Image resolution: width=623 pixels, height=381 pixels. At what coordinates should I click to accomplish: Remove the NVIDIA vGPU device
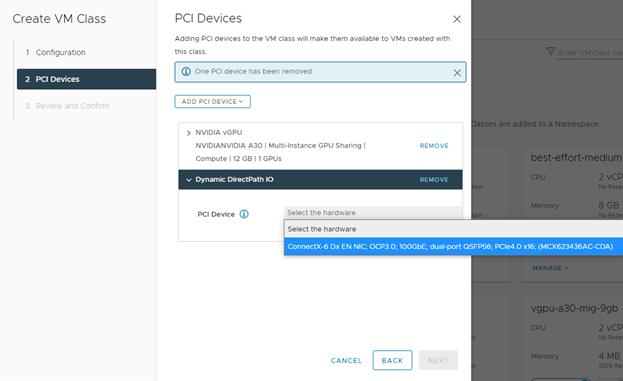click(x=434, y=146)
